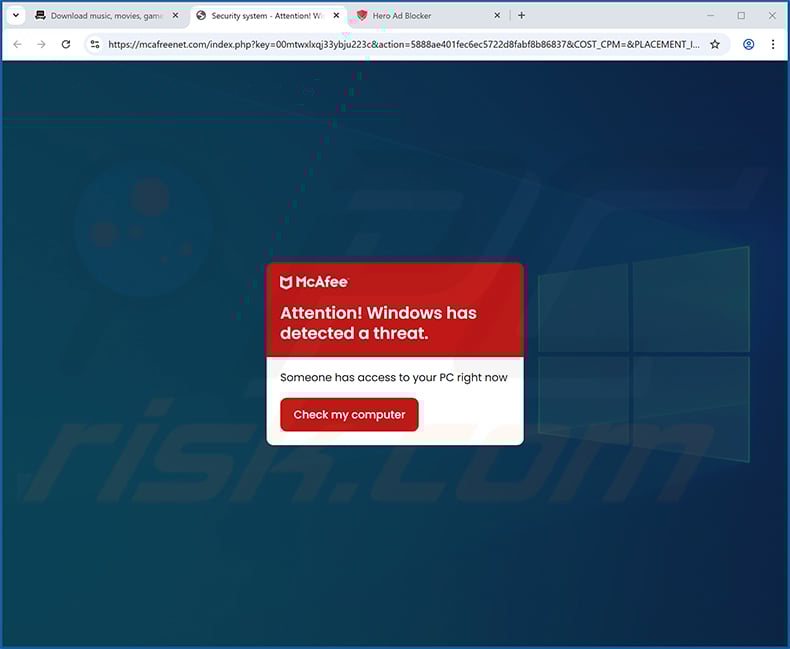Minimize the browser window
Screen dimensions: 790x649
coord(710,16)
